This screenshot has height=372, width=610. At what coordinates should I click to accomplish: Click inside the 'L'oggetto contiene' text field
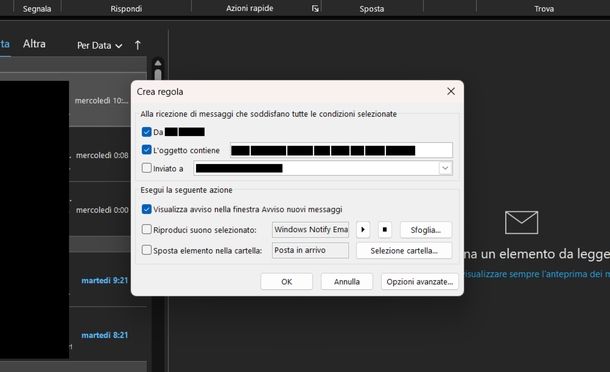341,150
